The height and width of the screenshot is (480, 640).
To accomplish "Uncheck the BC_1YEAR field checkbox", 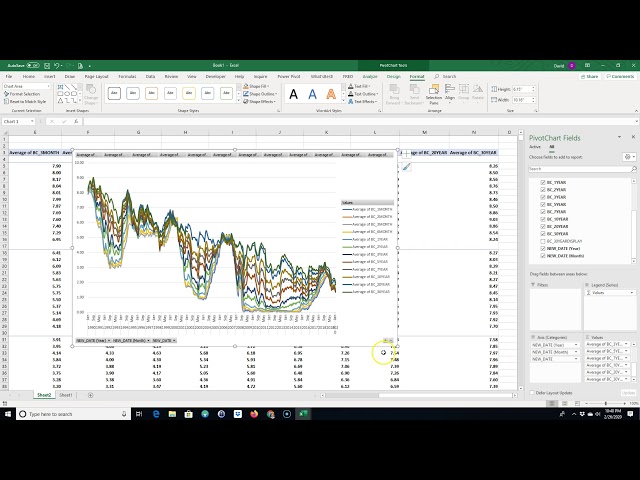I will coord(543,182).
